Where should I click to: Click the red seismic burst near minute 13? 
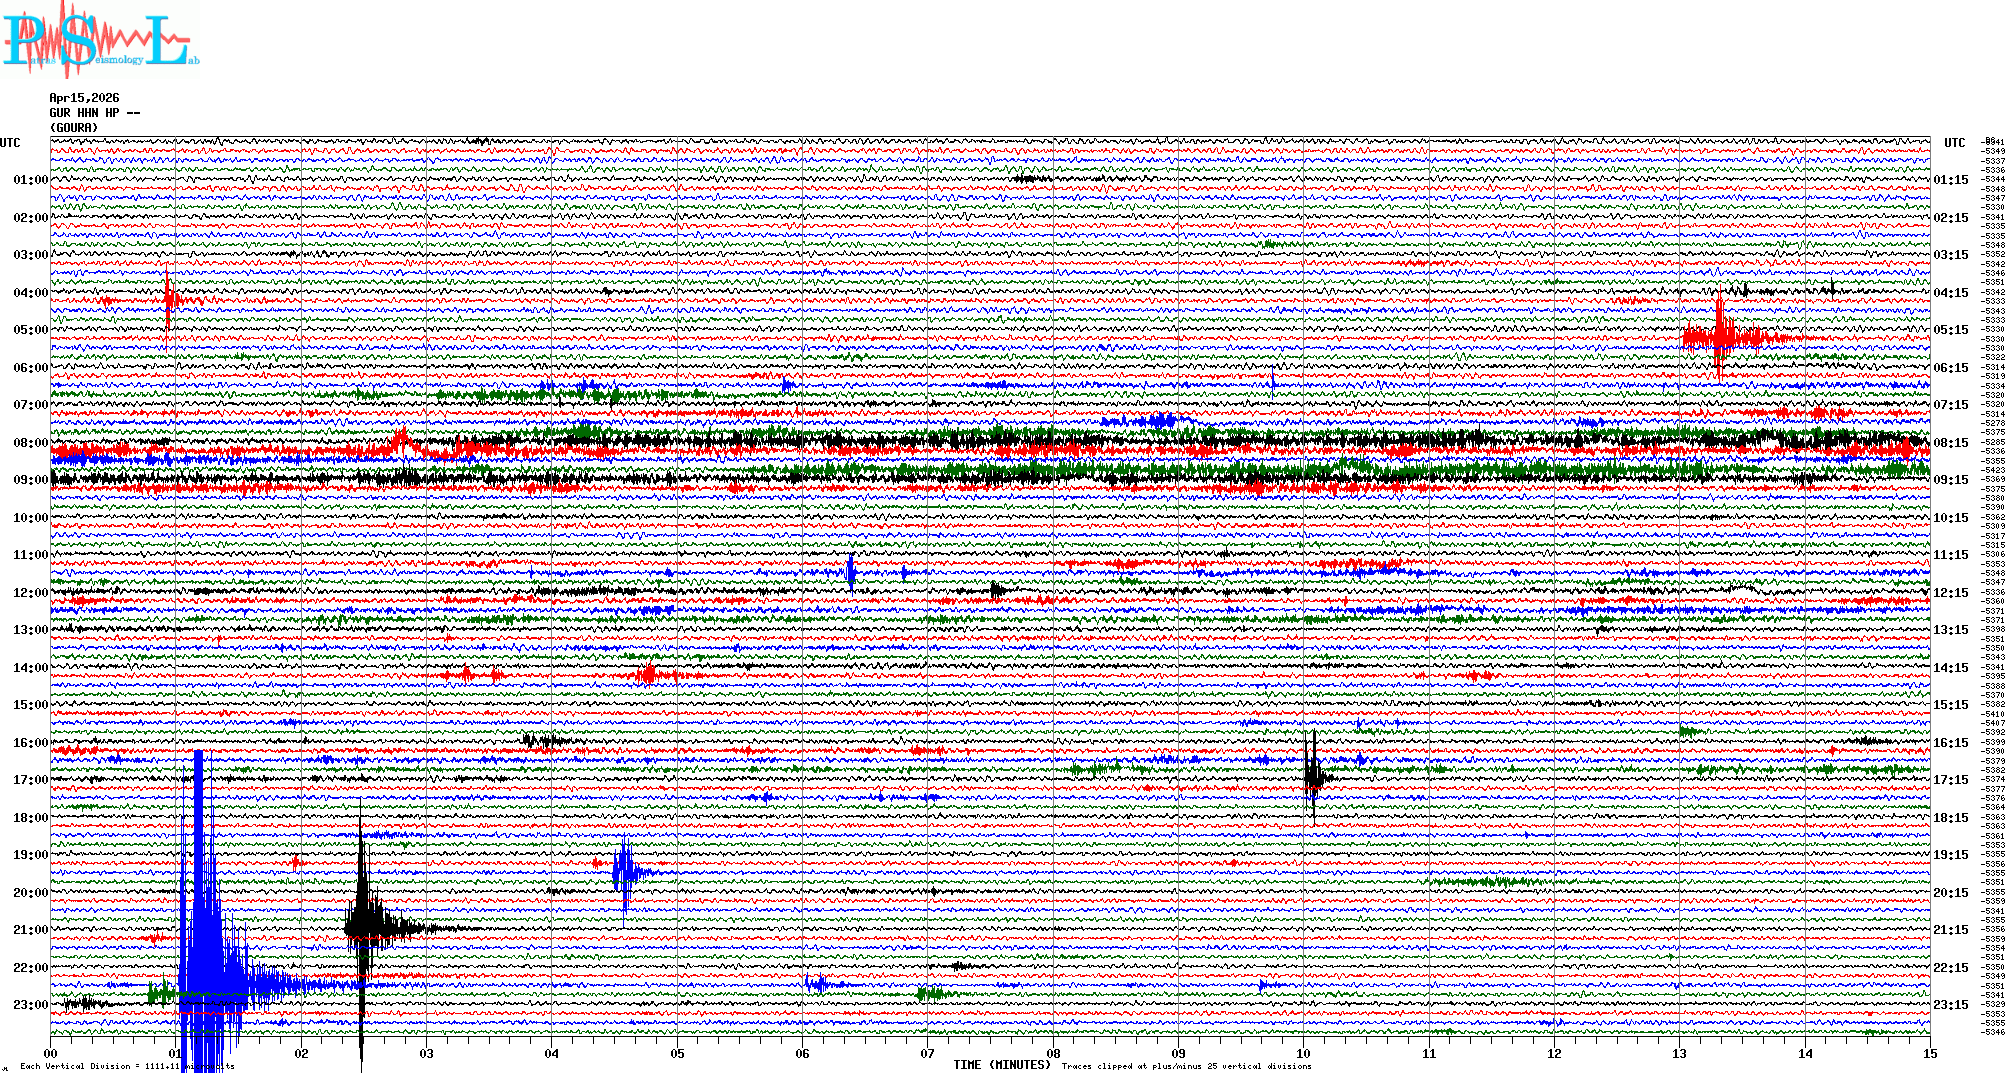pos(1719,336)
